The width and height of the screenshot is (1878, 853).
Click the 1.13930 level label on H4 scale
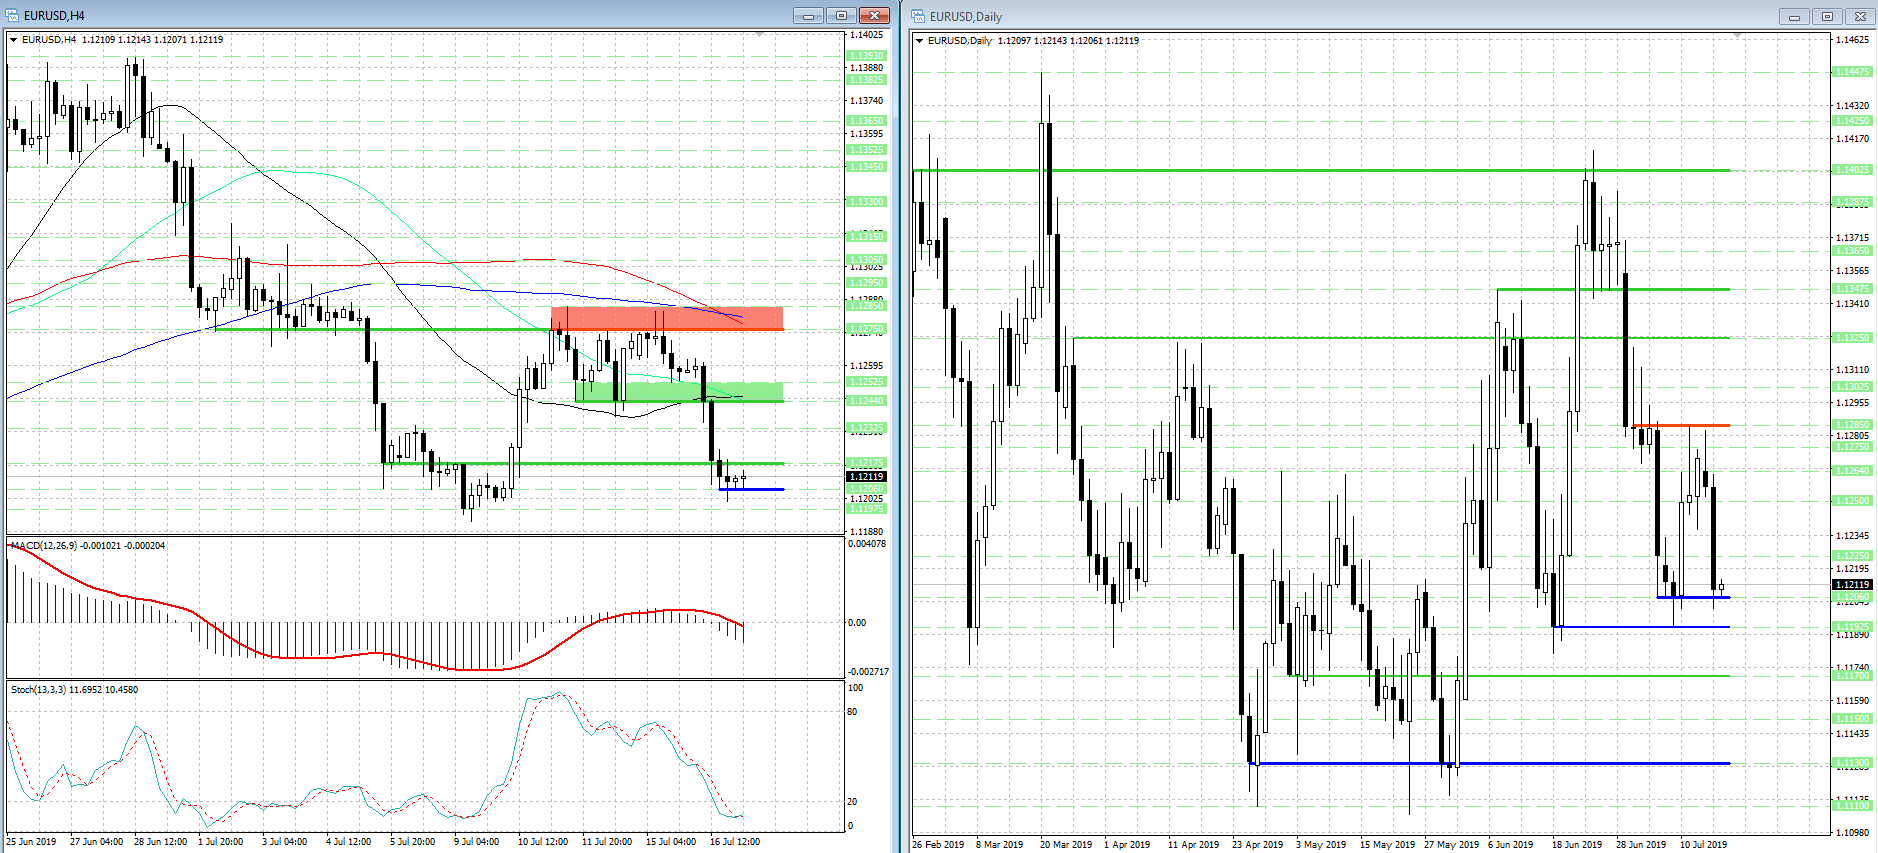[866, 56]
